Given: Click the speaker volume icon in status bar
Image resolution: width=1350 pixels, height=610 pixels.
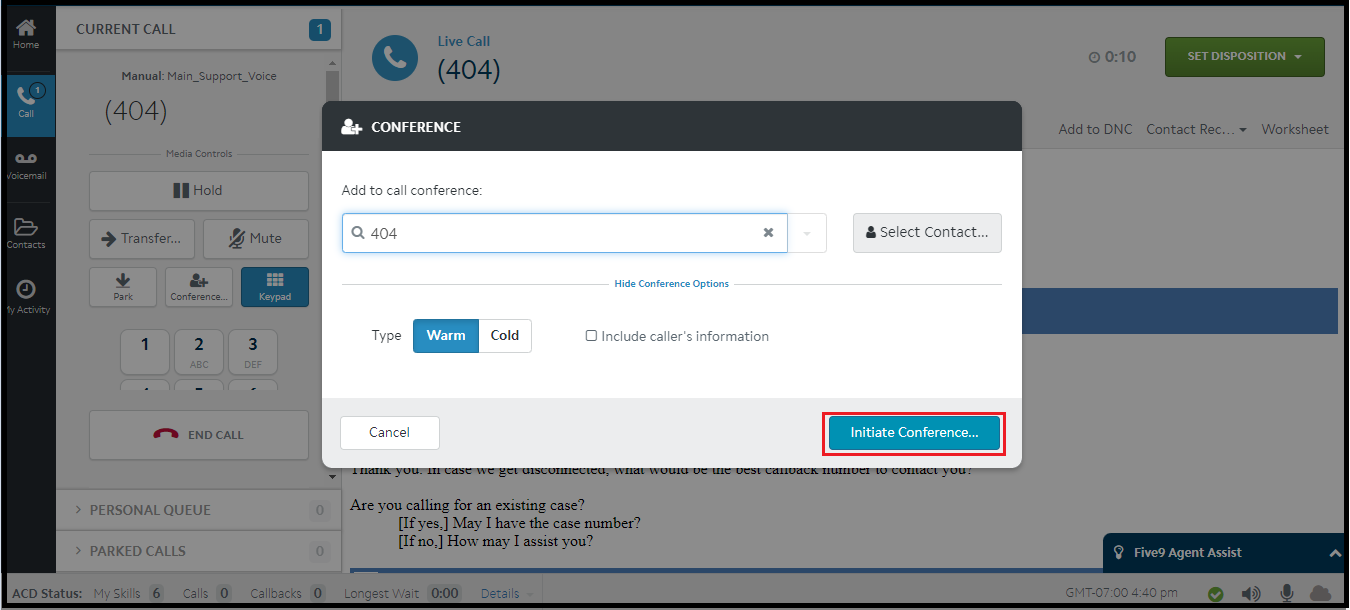Looking at the screenshot, I should tap(1251, 594).
